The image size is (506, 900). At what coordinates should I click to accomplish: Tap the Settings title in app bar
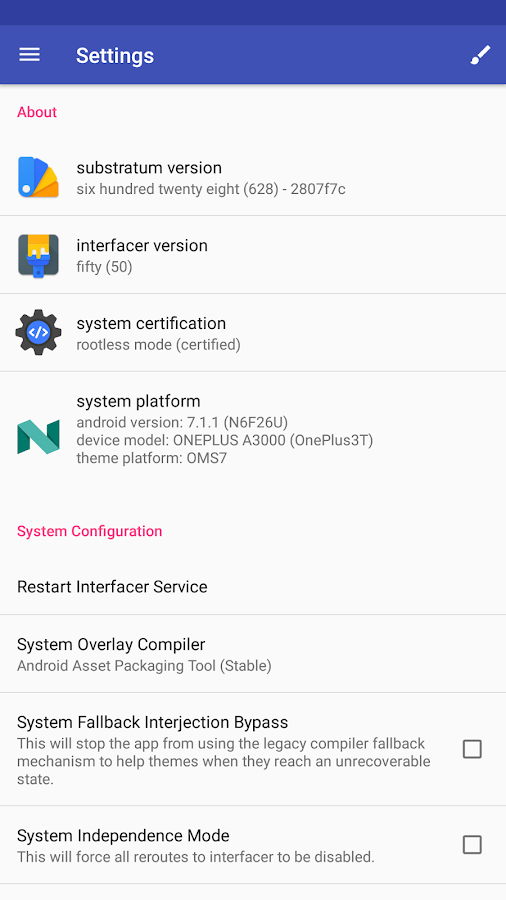point(115,56)
